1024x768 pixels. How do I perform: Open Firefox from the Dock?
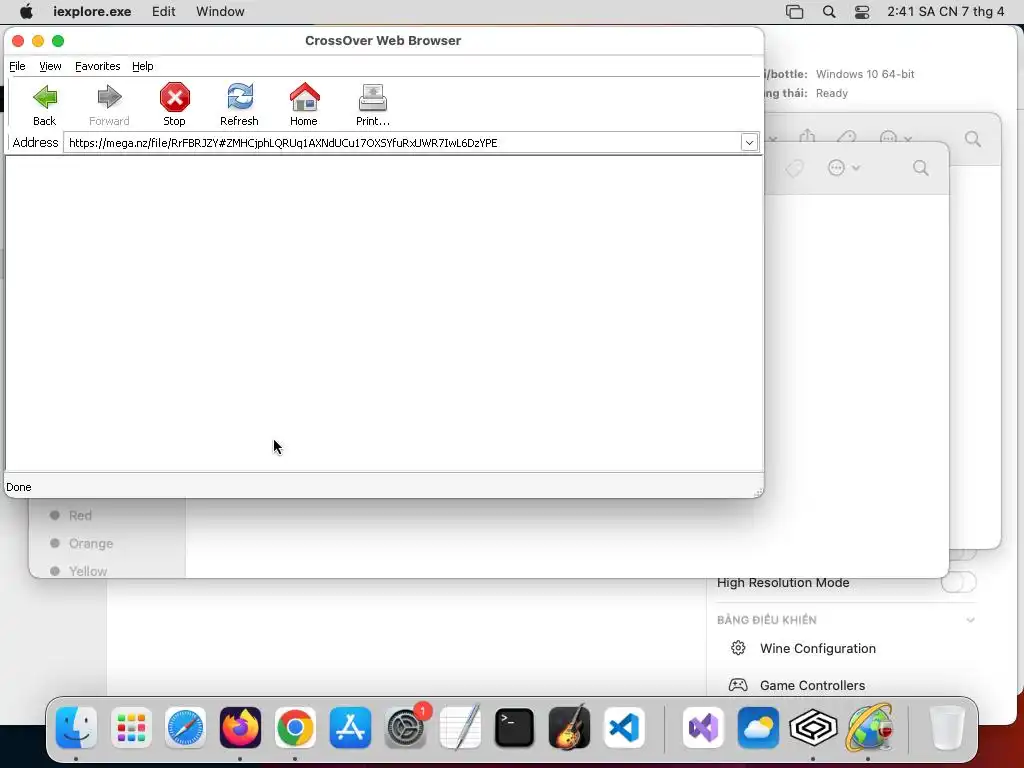pyautogui.click(x=240, y=727)
